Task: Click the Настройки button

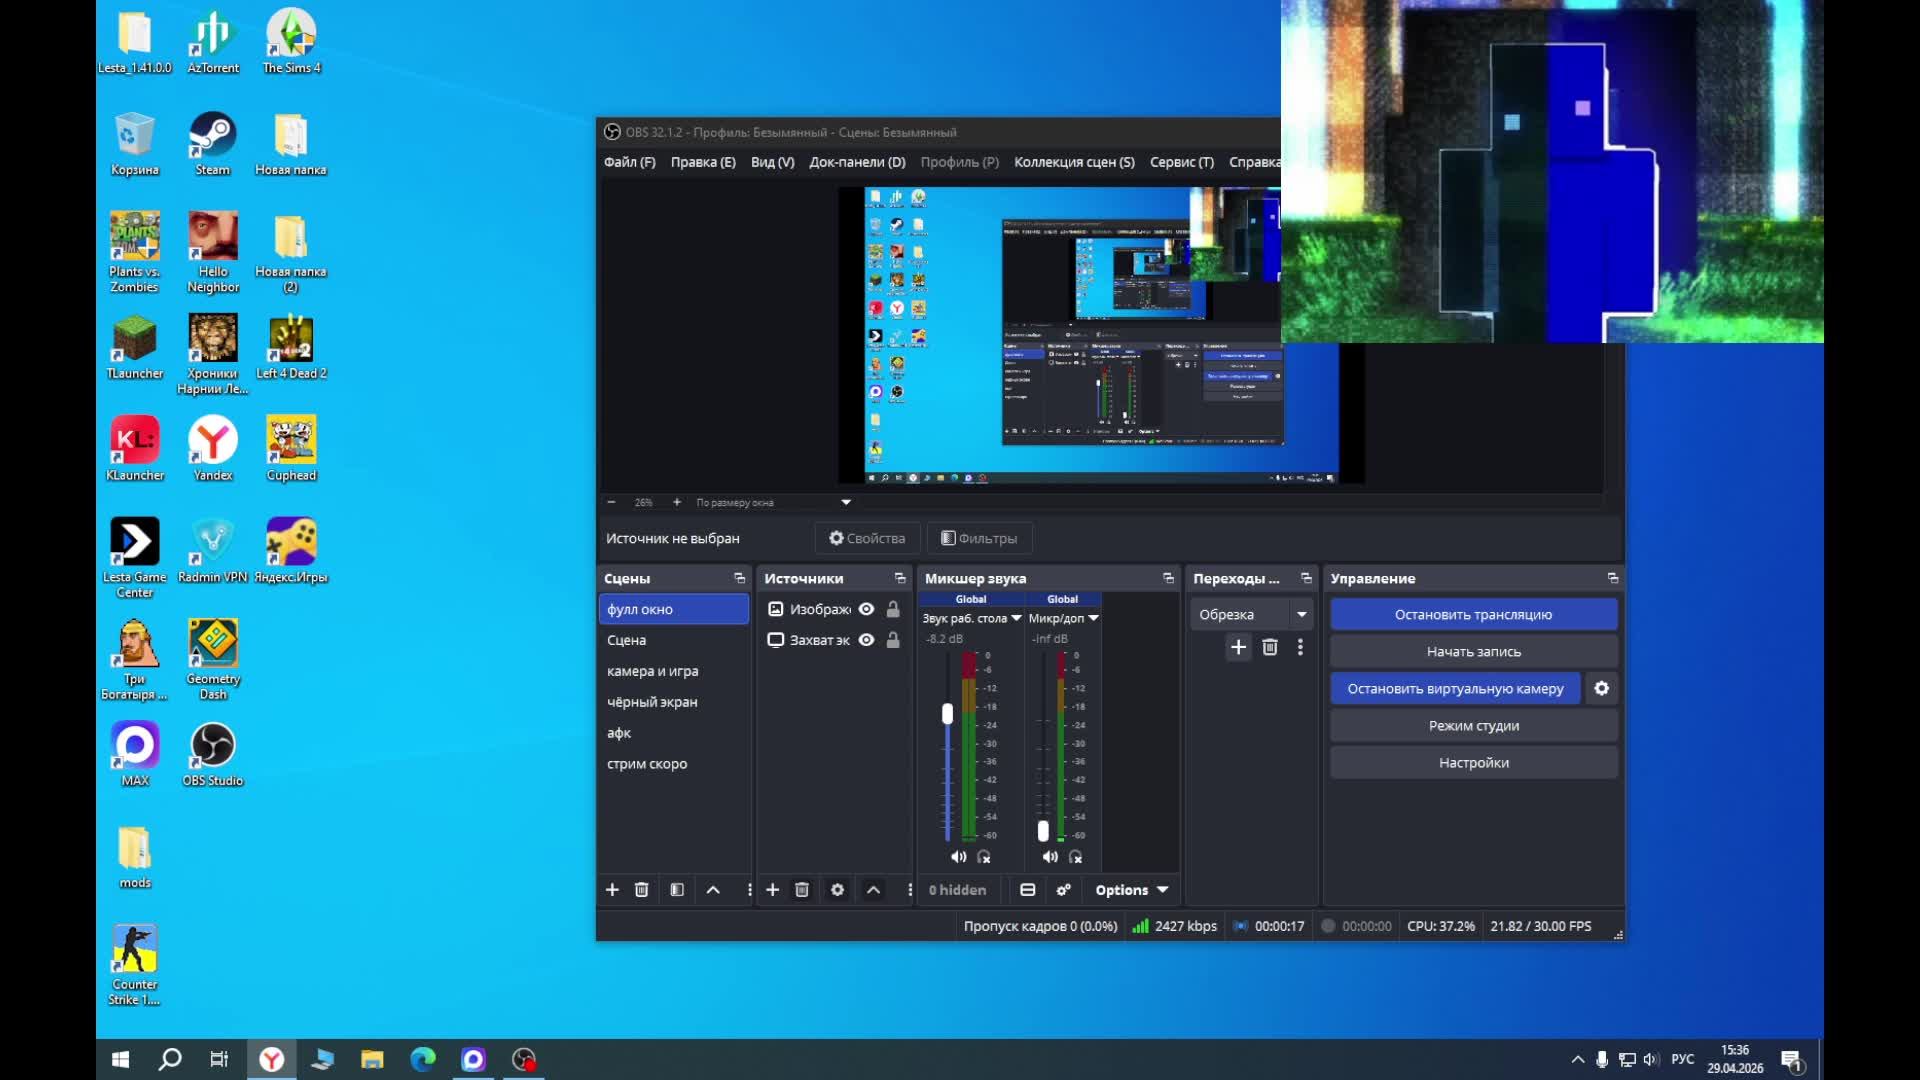Action: 1473,762
